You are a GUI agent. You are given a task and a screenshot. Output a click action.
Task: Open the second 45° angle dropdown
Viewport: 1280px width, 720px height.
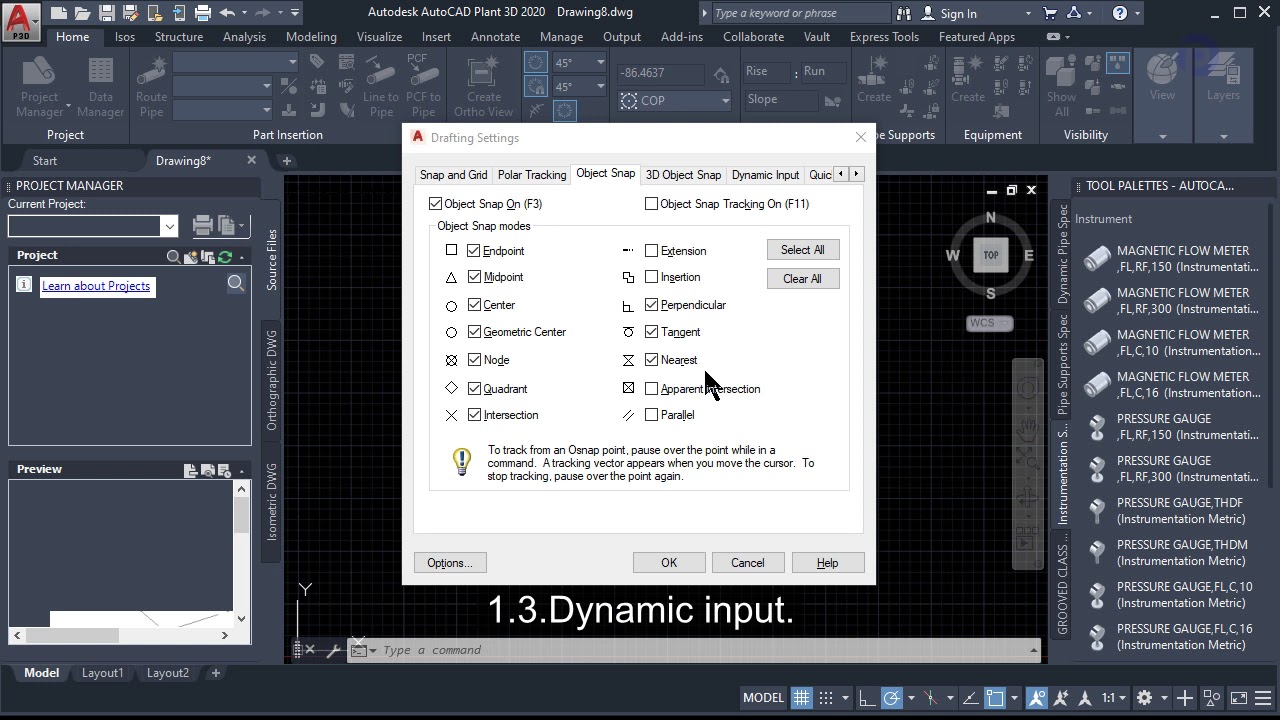[600, 87]
